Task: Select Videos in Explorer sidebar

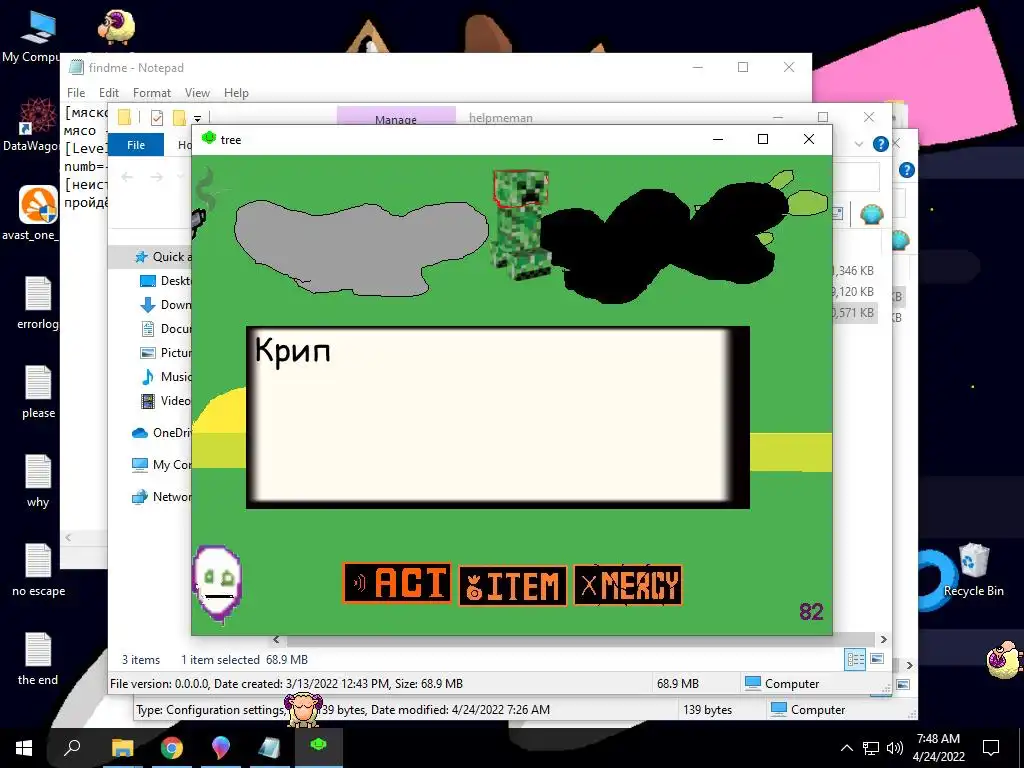Action: point(166,401)
